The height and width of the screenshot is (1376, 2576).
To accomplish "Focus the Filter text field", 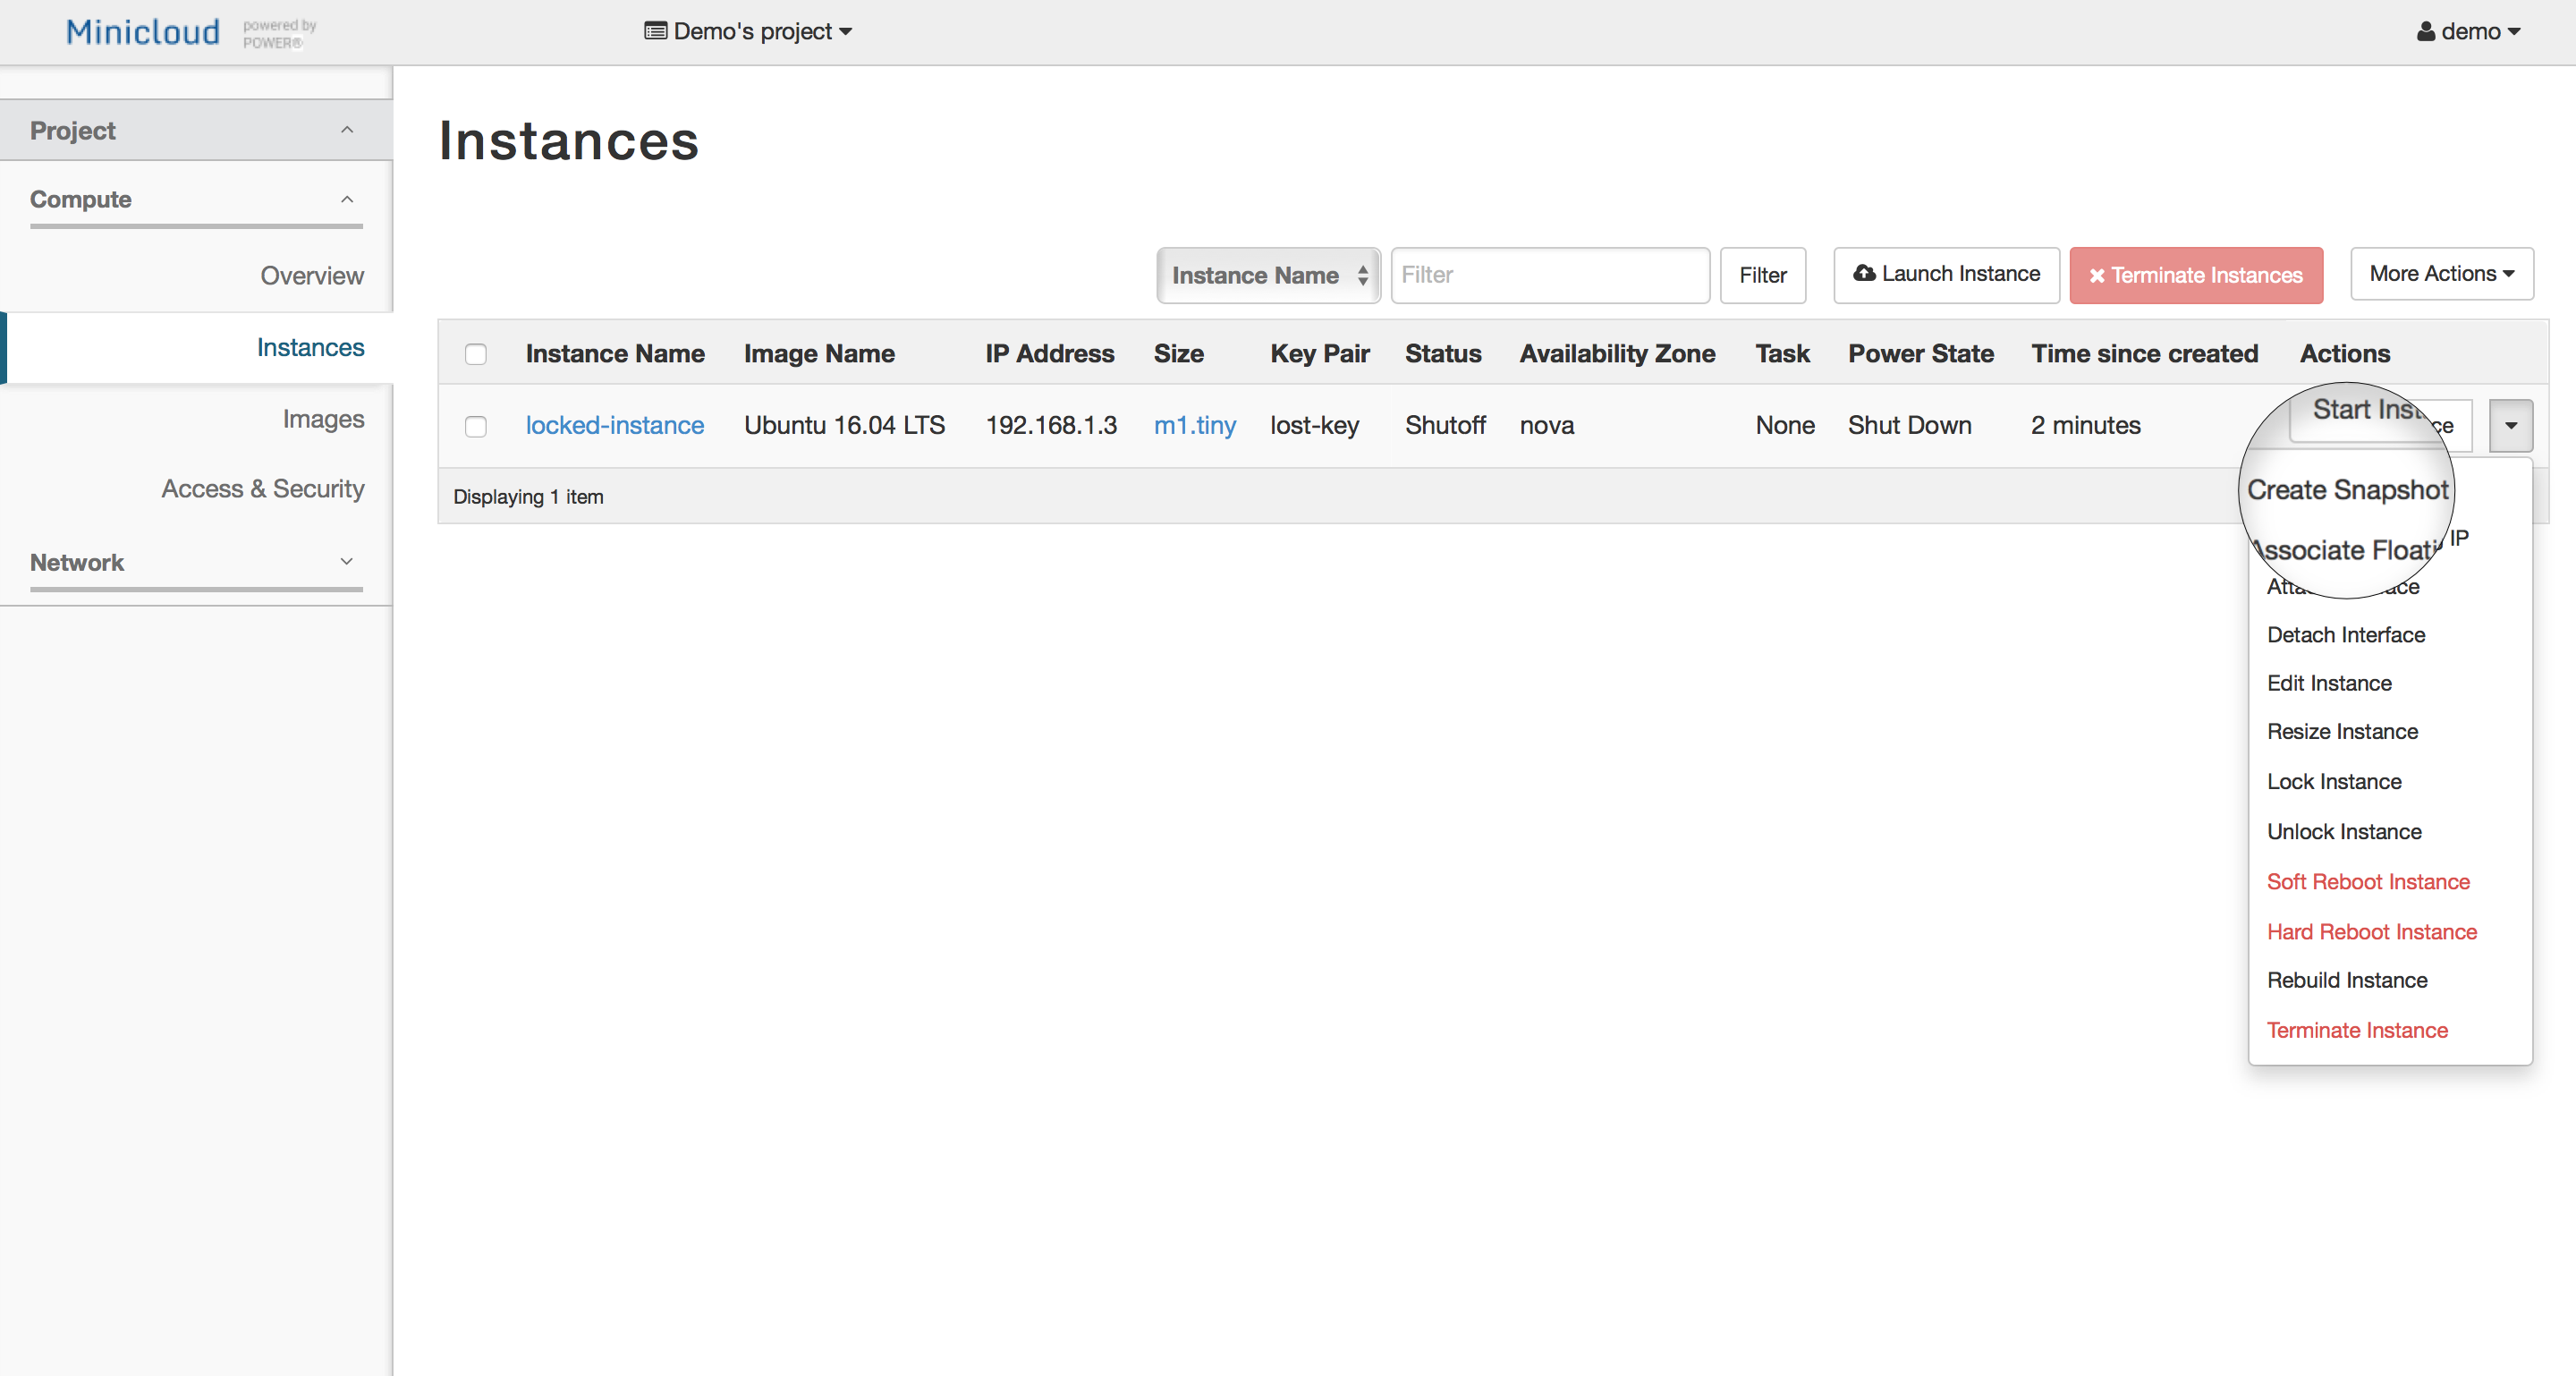I will click(1549, 275).
